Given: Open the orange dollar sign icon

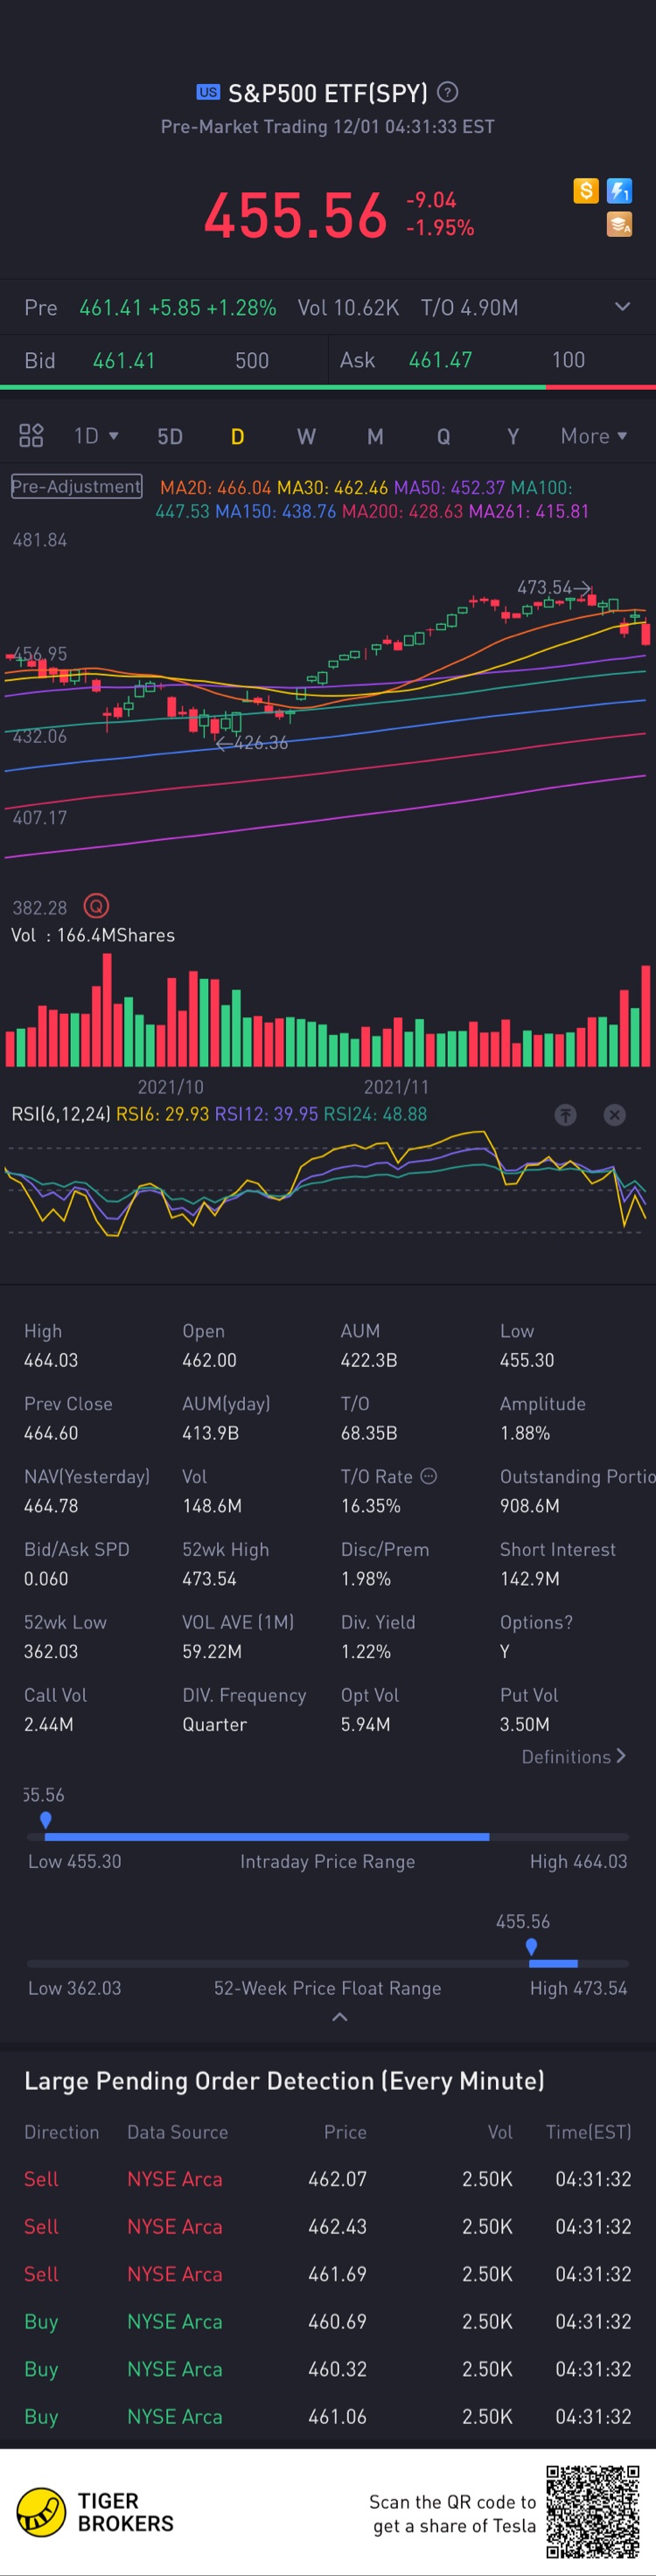Looking at the screenshot, I should (x=586, y=190).
